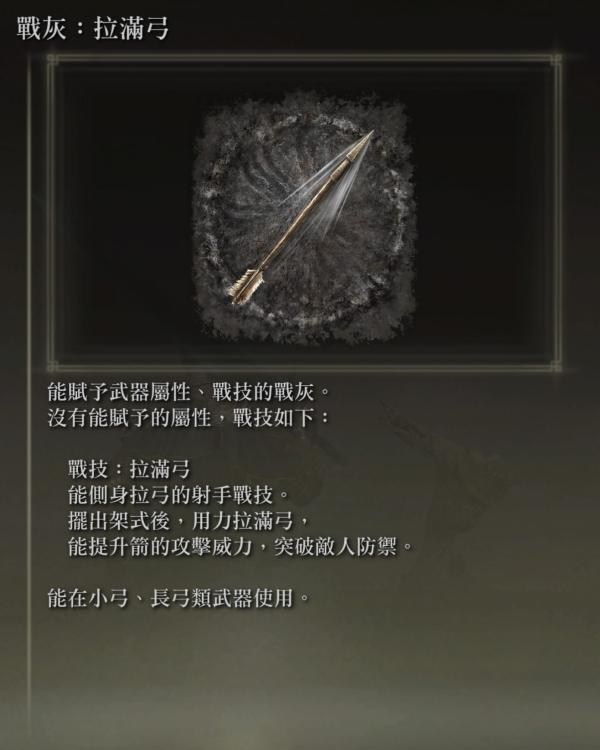Click the bottom-left corner ornament of frame
The height and width of the screenshot is (750, 600).
[x=52, y=366]
